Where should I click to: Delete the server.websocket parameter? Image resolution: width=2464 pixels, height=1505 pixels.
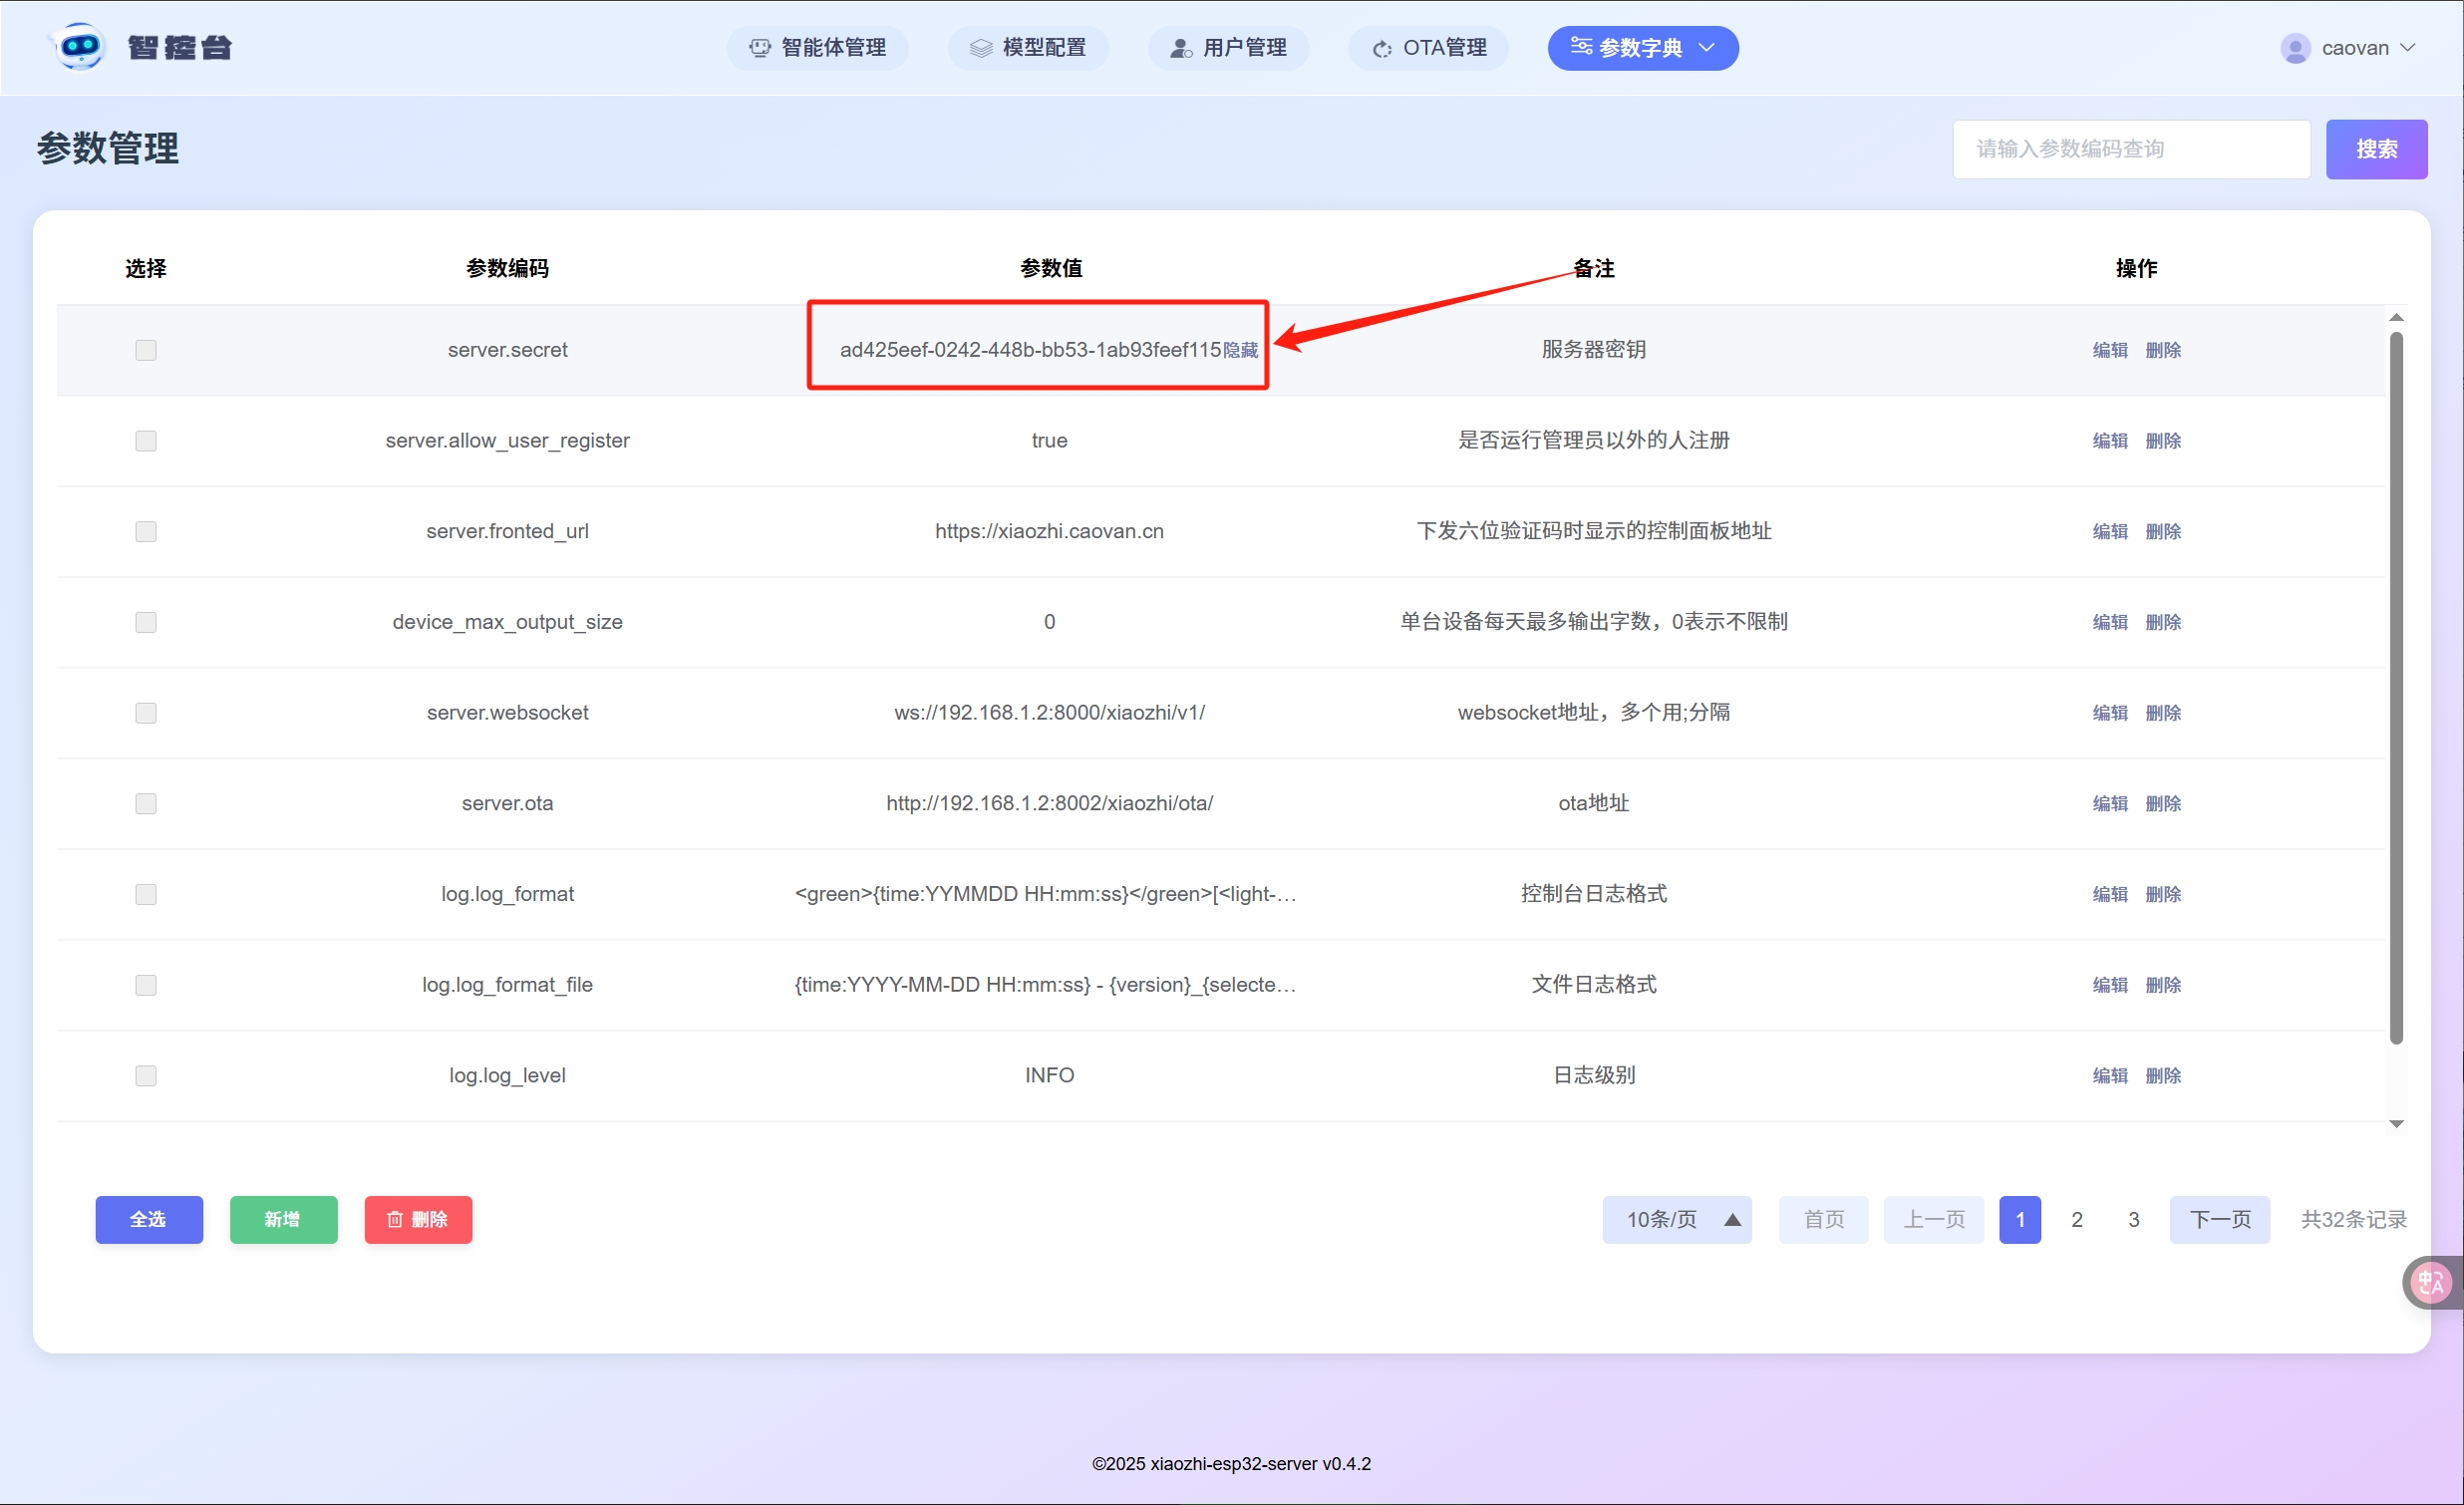click(x=2163, y=713)
